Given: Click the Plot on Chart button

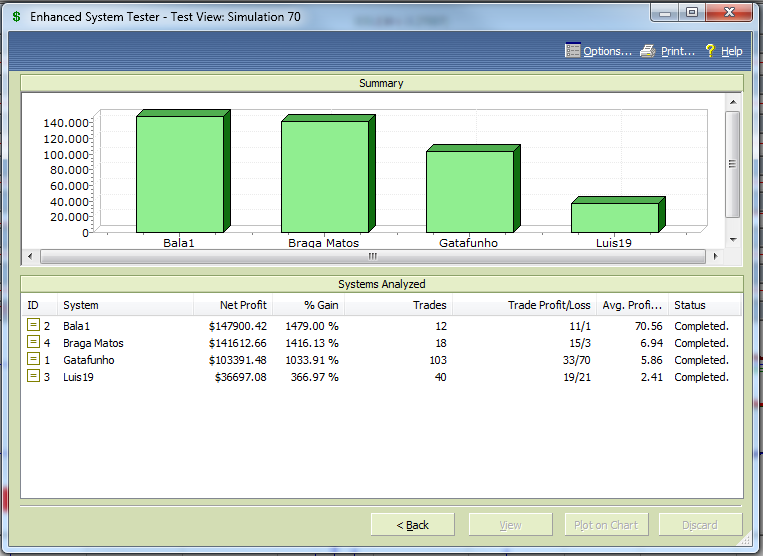Looking at the screenshot, I should [x=606, y=525].
